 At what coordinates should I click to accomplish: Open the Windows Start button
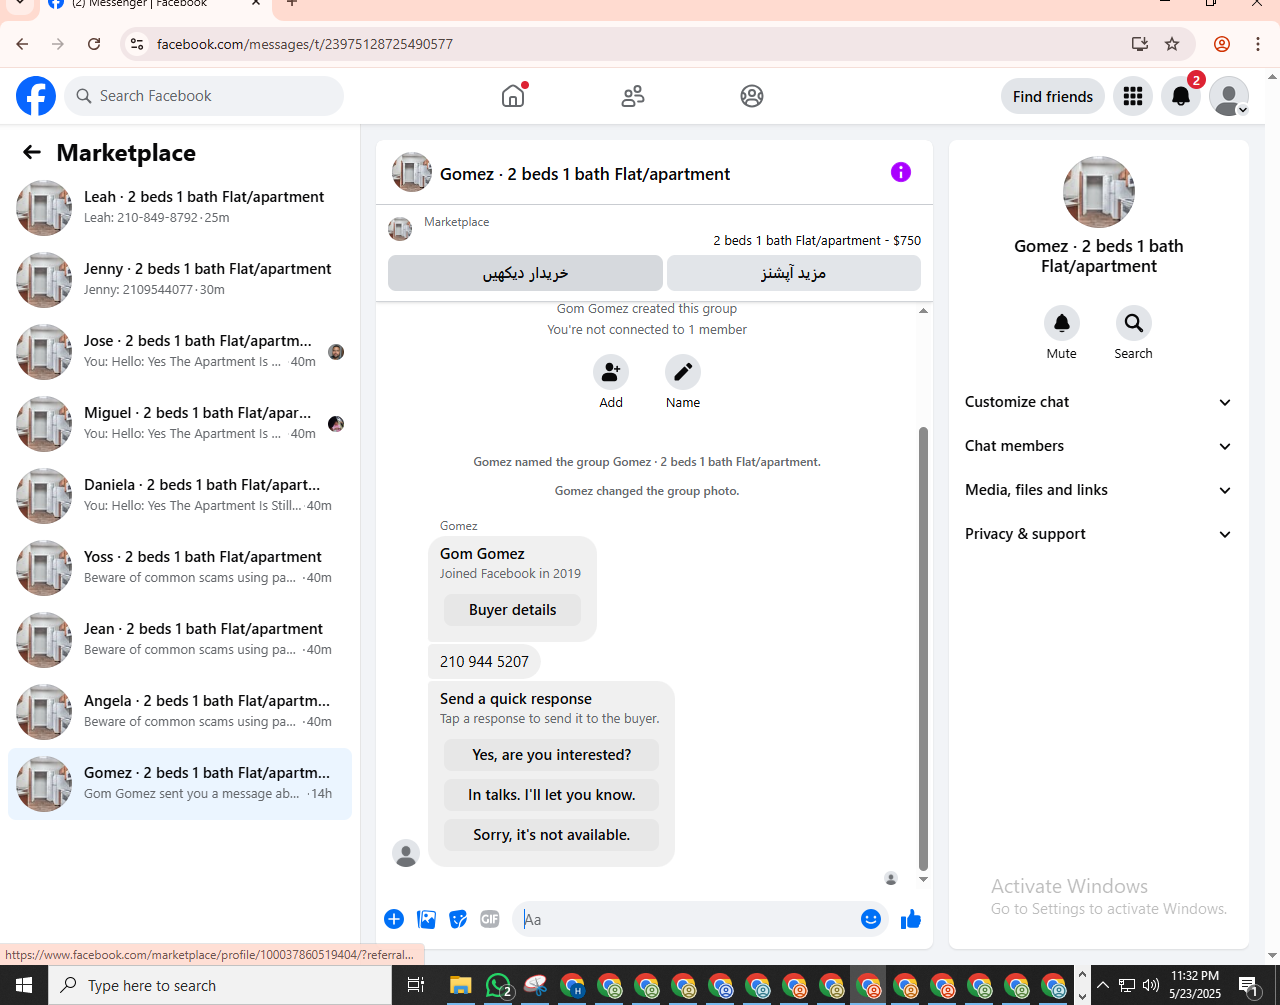coord(24,985)
